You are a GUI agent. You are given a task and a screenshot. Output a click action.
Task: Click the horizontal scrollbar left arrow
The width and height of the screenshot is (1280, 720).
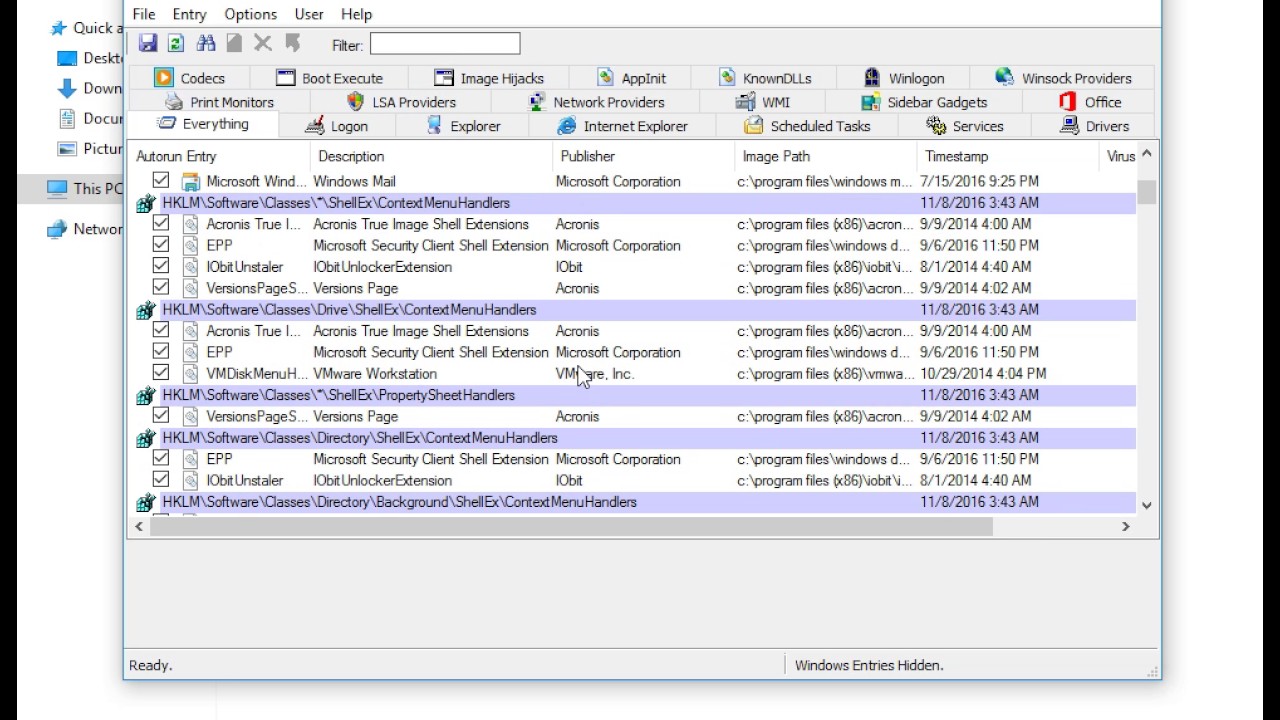coord(139,526)
